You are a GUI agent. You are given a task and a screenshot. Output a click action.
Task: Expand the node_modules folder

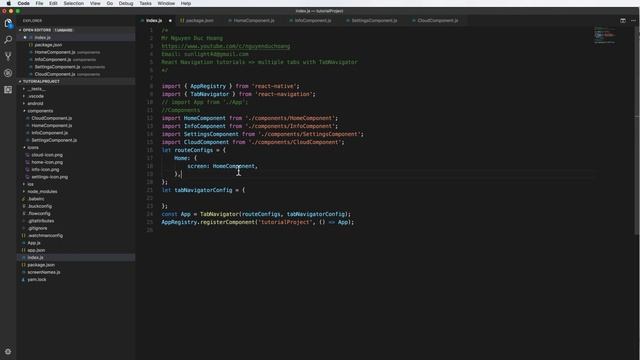(x=24, y=191)
